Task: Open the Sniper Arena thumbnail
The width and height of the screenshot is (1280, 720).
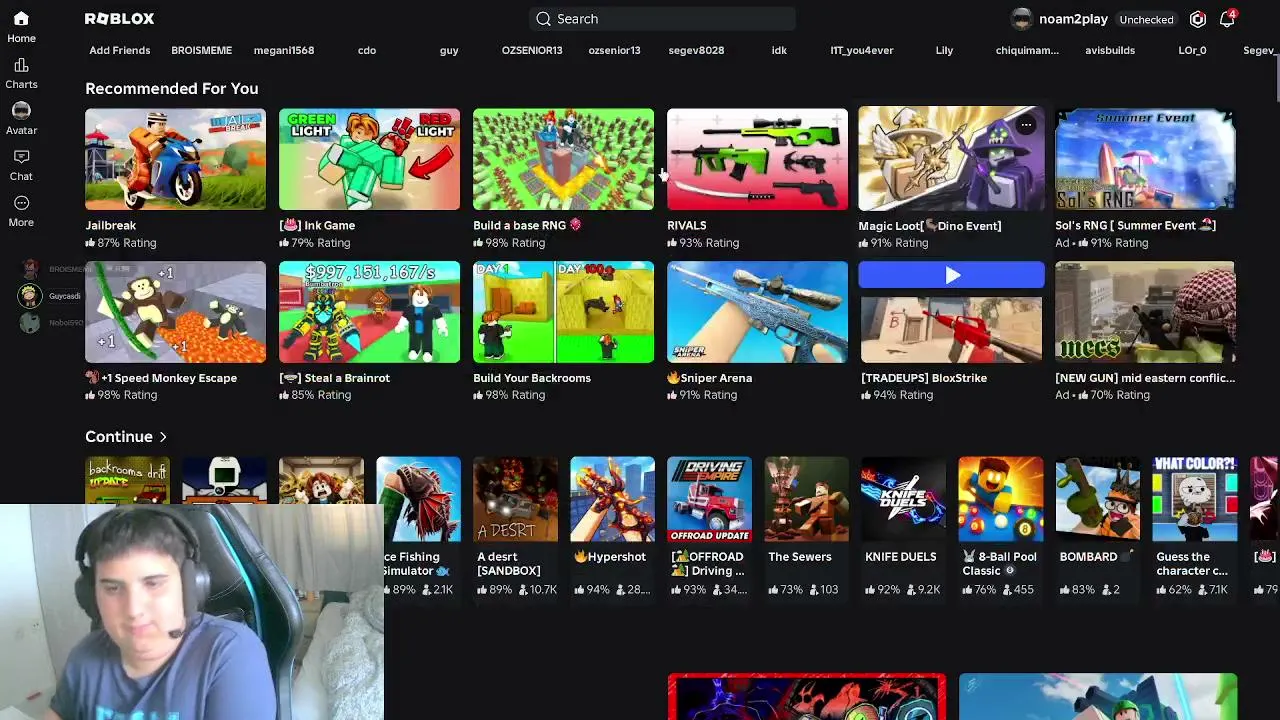Action: click(757, 312)
